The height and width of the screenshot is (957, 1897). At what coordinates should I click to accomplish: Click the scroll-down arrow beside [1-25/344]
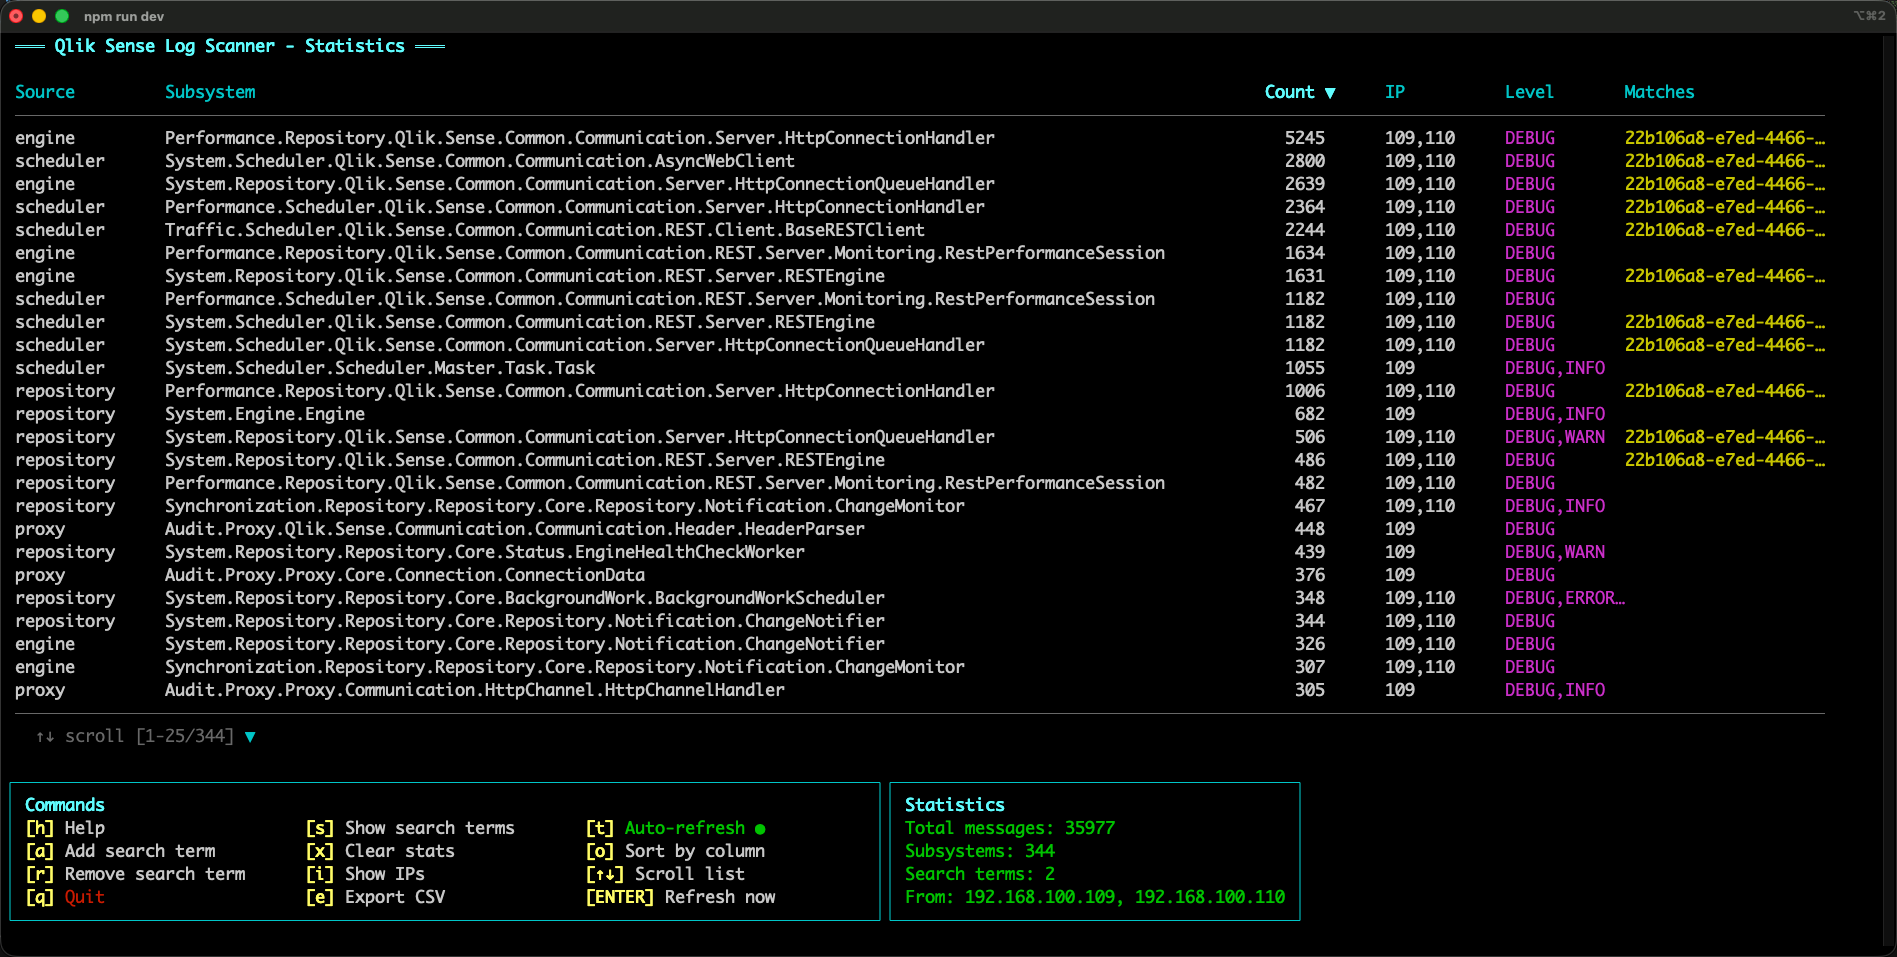[250, 737]
